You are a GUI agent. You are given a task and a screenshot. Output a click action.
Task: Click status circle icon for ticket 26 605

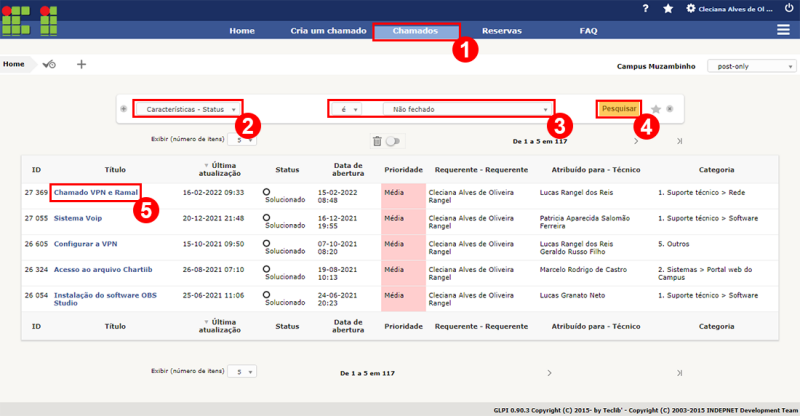266,243
